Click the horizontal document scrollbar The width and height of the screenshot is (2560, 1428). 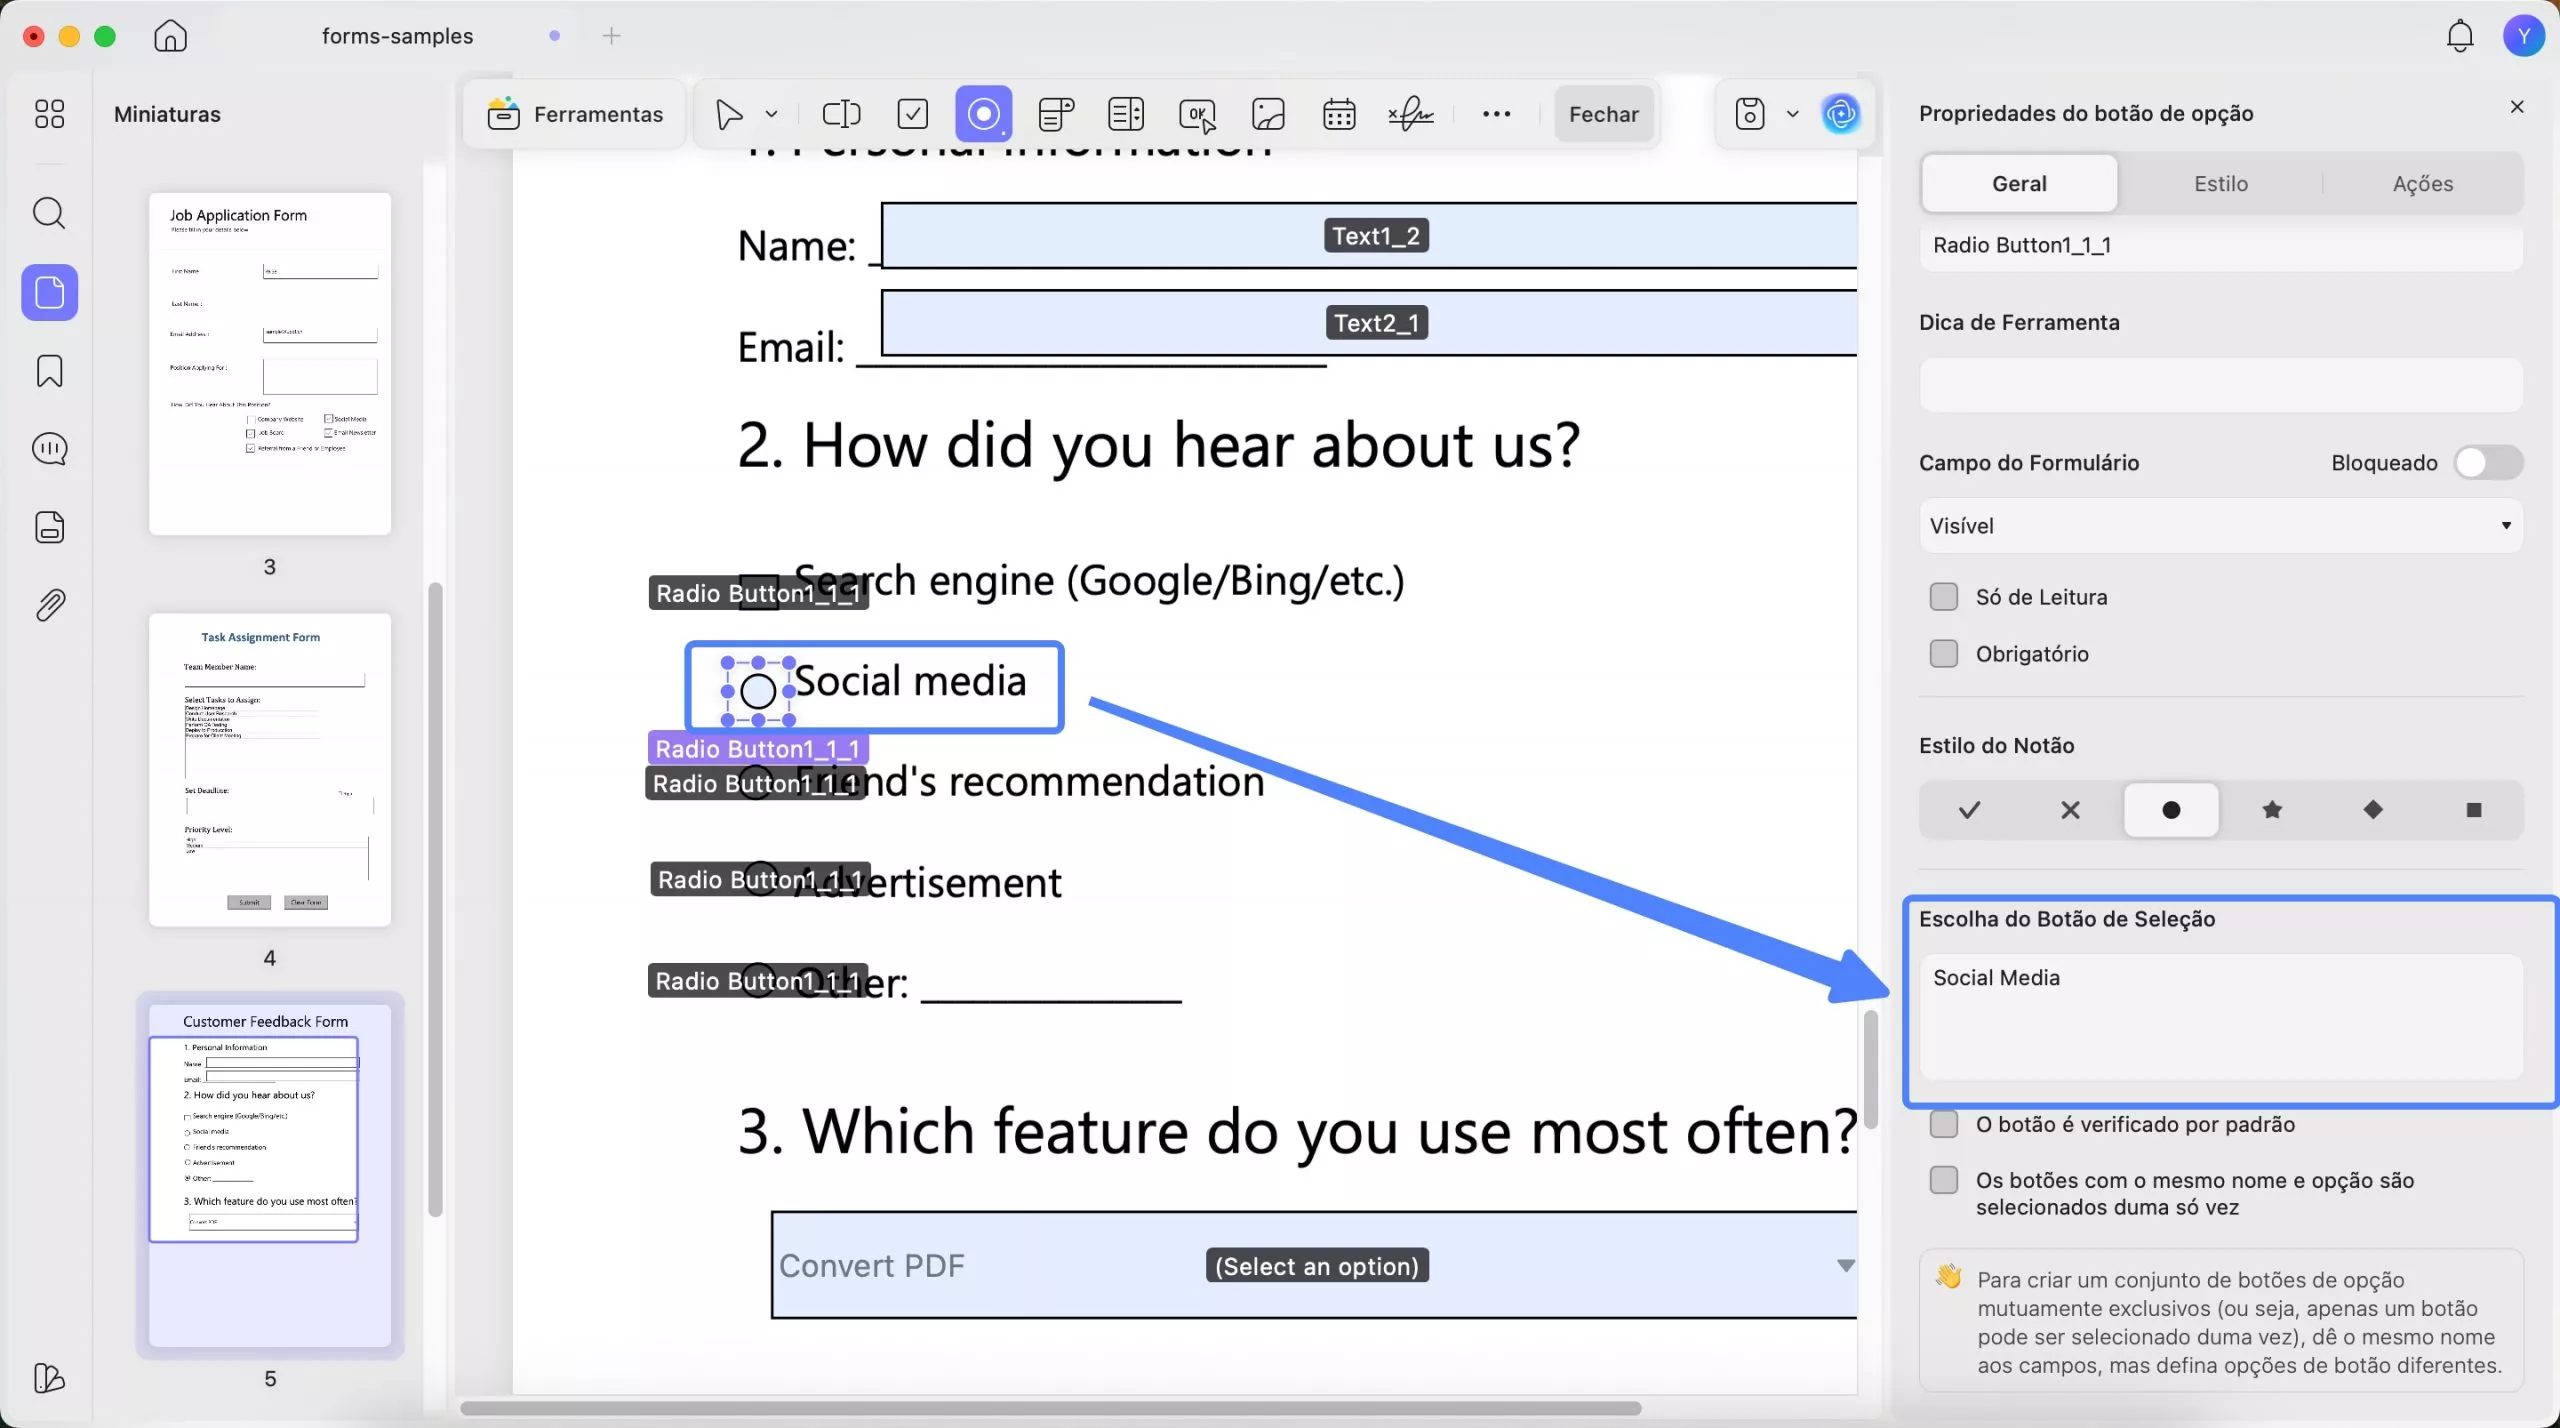pos(1050,1408)
